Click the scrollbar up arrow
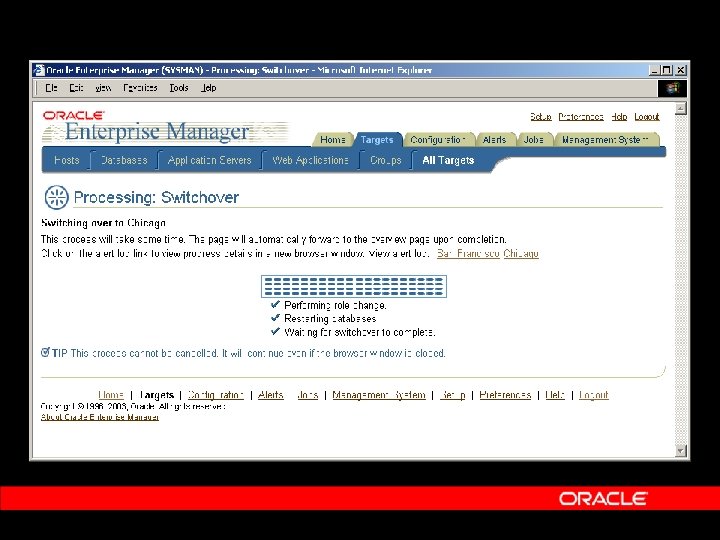The image size is (720, 540). (x=681, y=108)
